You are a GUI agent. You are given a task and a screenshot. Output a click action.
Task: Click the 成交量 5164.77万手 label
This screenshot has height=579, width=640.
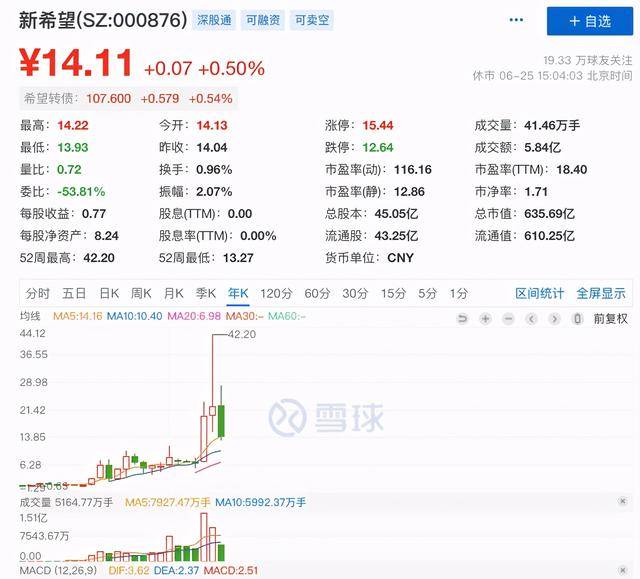66,502
